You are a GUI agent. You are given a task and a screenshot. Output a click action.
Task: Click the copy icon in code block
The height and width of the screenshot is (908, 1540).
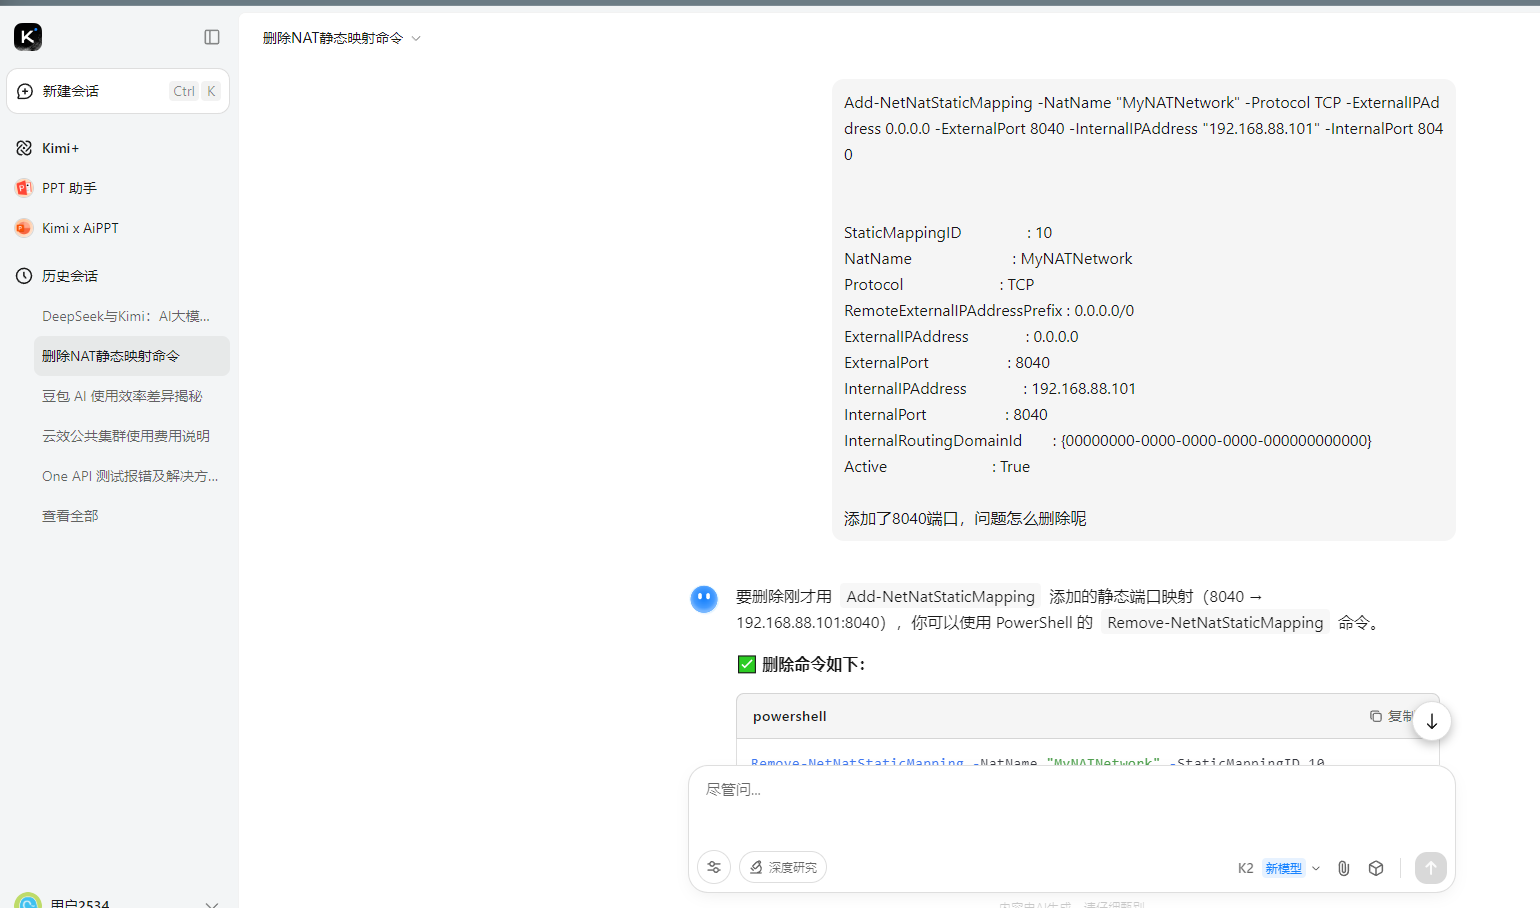click(1376, 716)
